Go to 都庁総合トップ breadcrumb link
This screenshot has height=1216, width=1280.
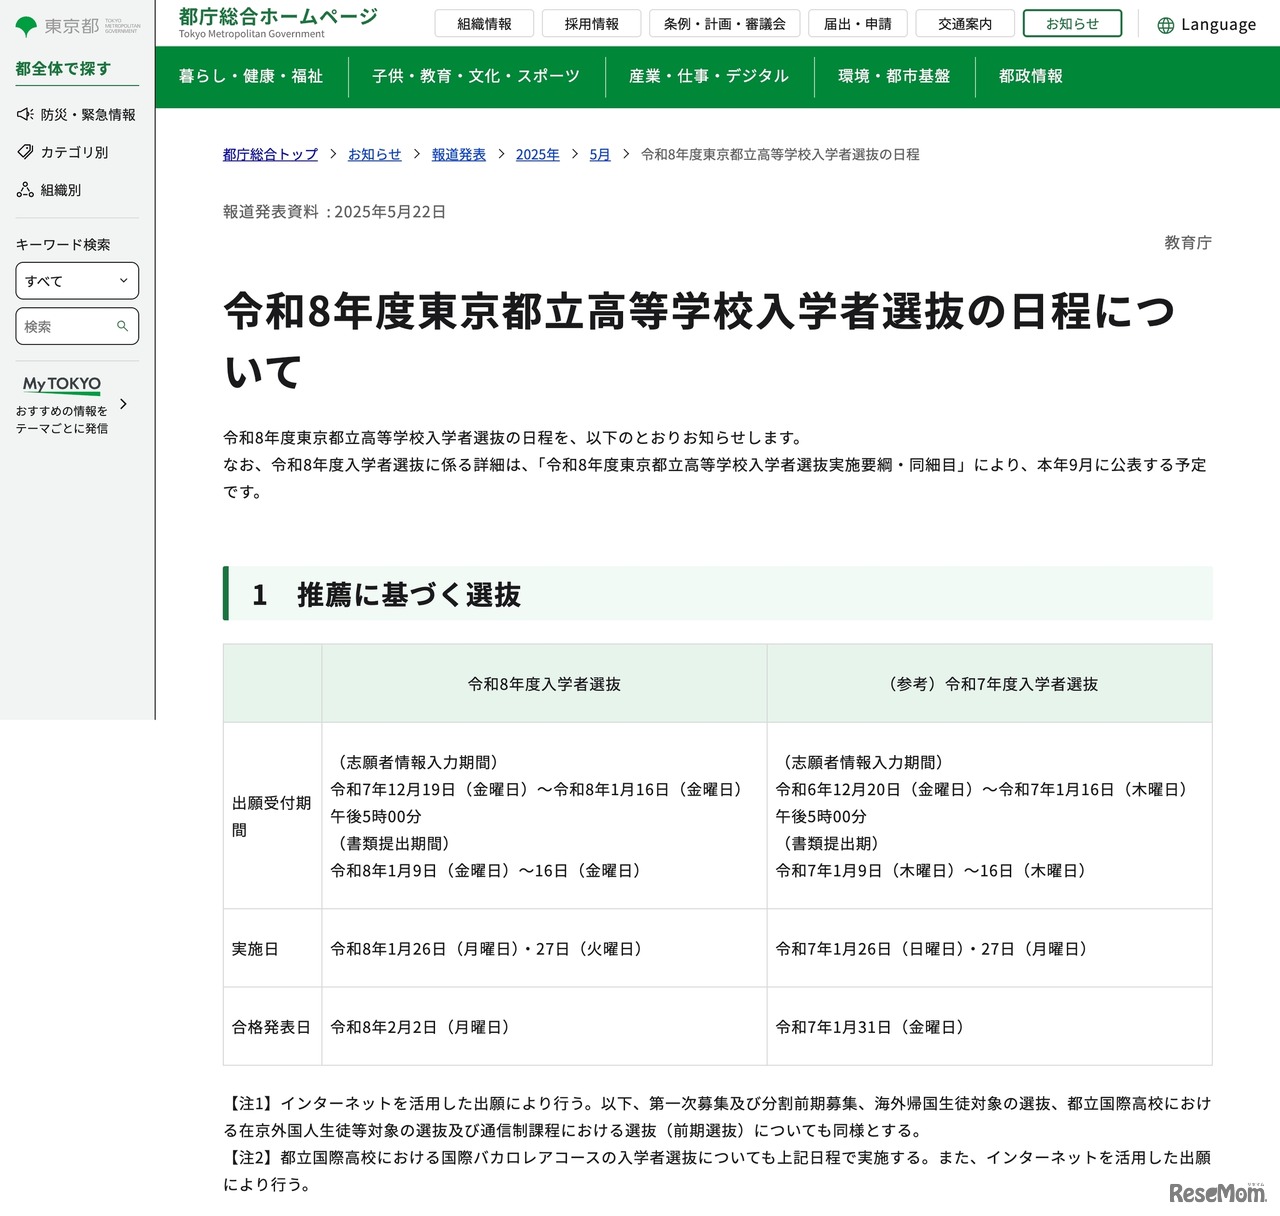coord(270,155)
